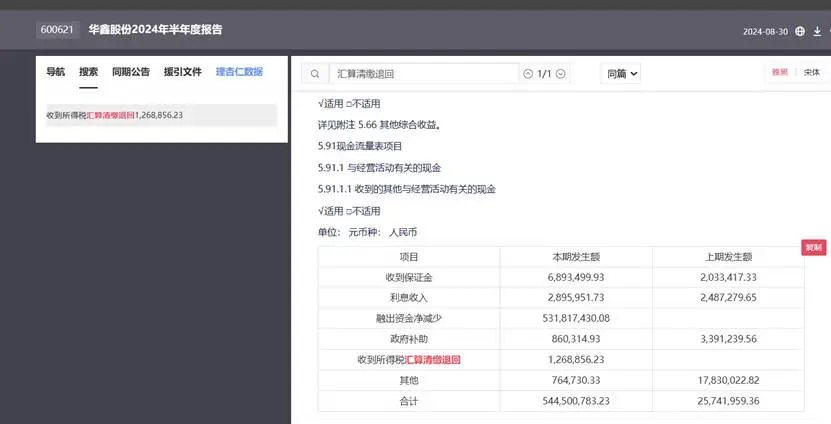Open the 同期公告 tab
The image size is (831, 424).
(x=131, y=72)
